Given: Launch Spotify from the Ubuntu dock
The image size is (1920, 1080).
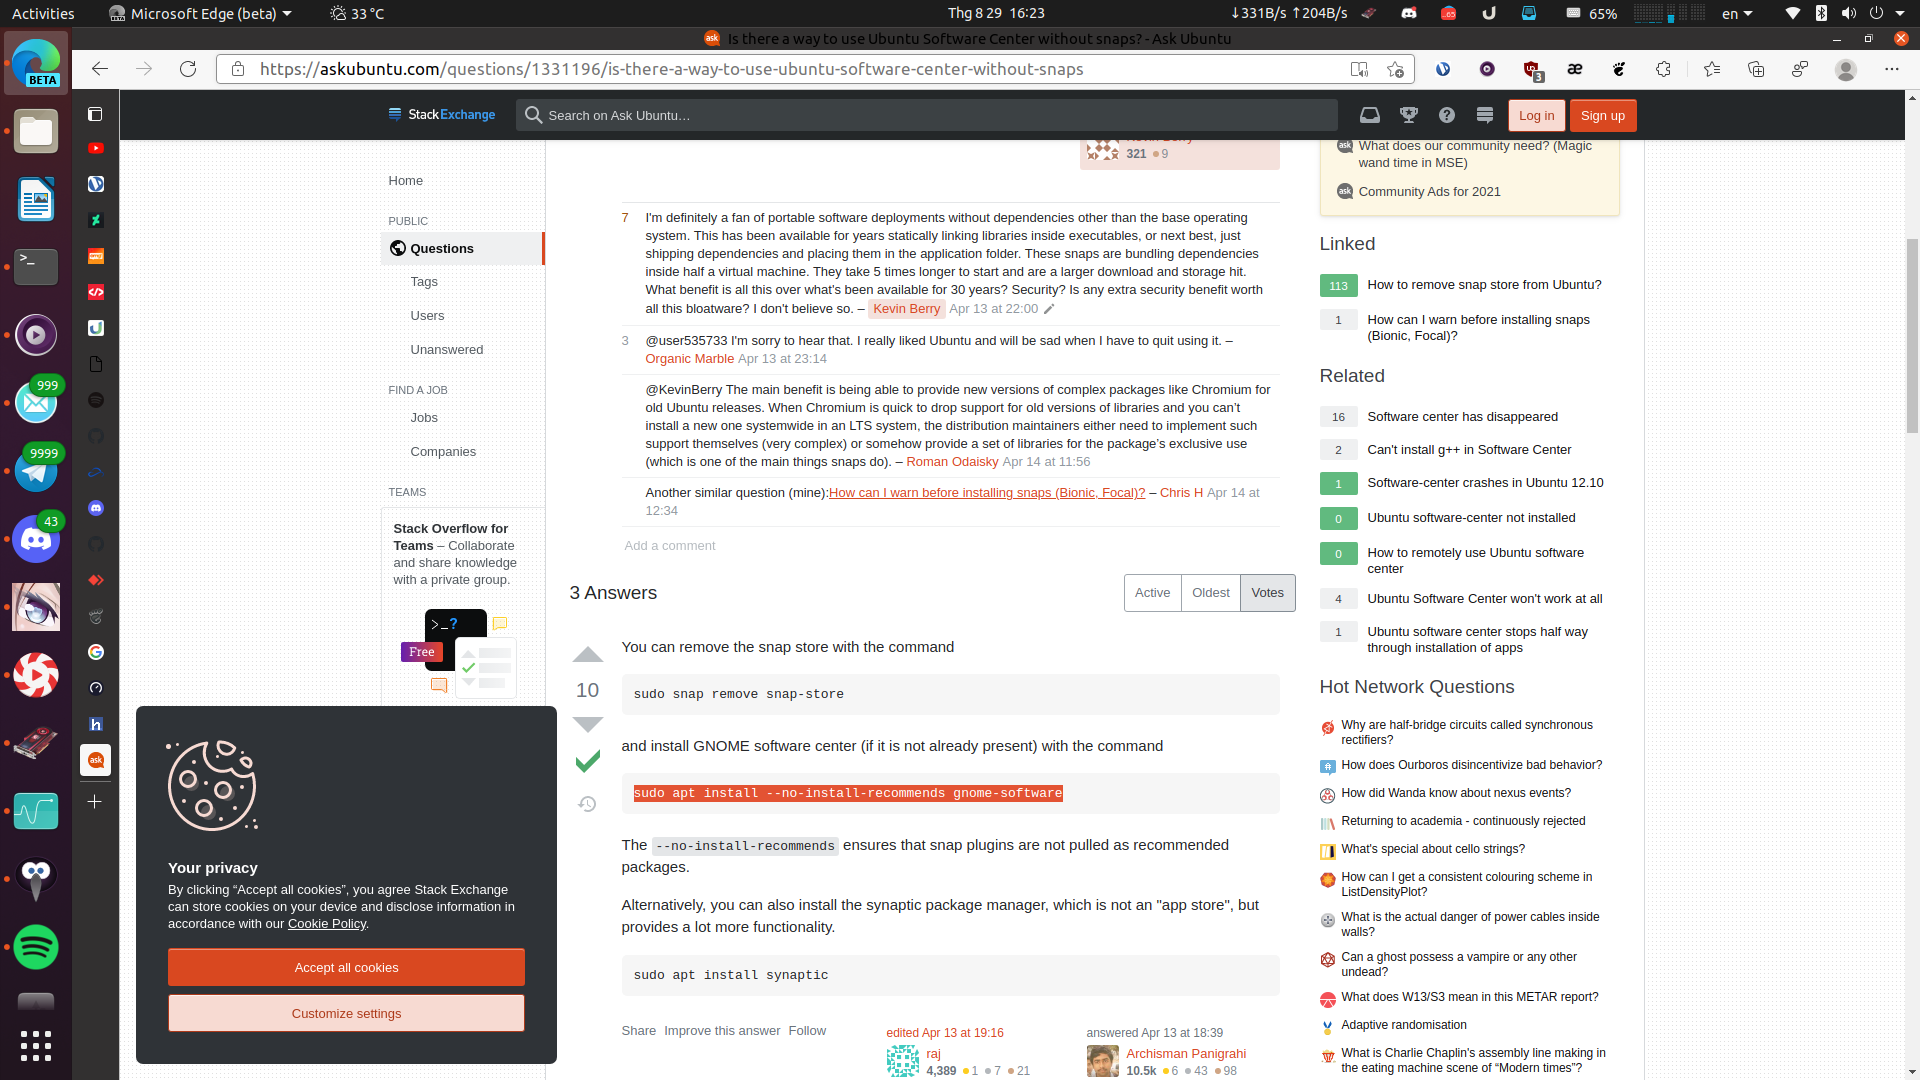Looking at the screenshot, I should (x=36, y=947).
